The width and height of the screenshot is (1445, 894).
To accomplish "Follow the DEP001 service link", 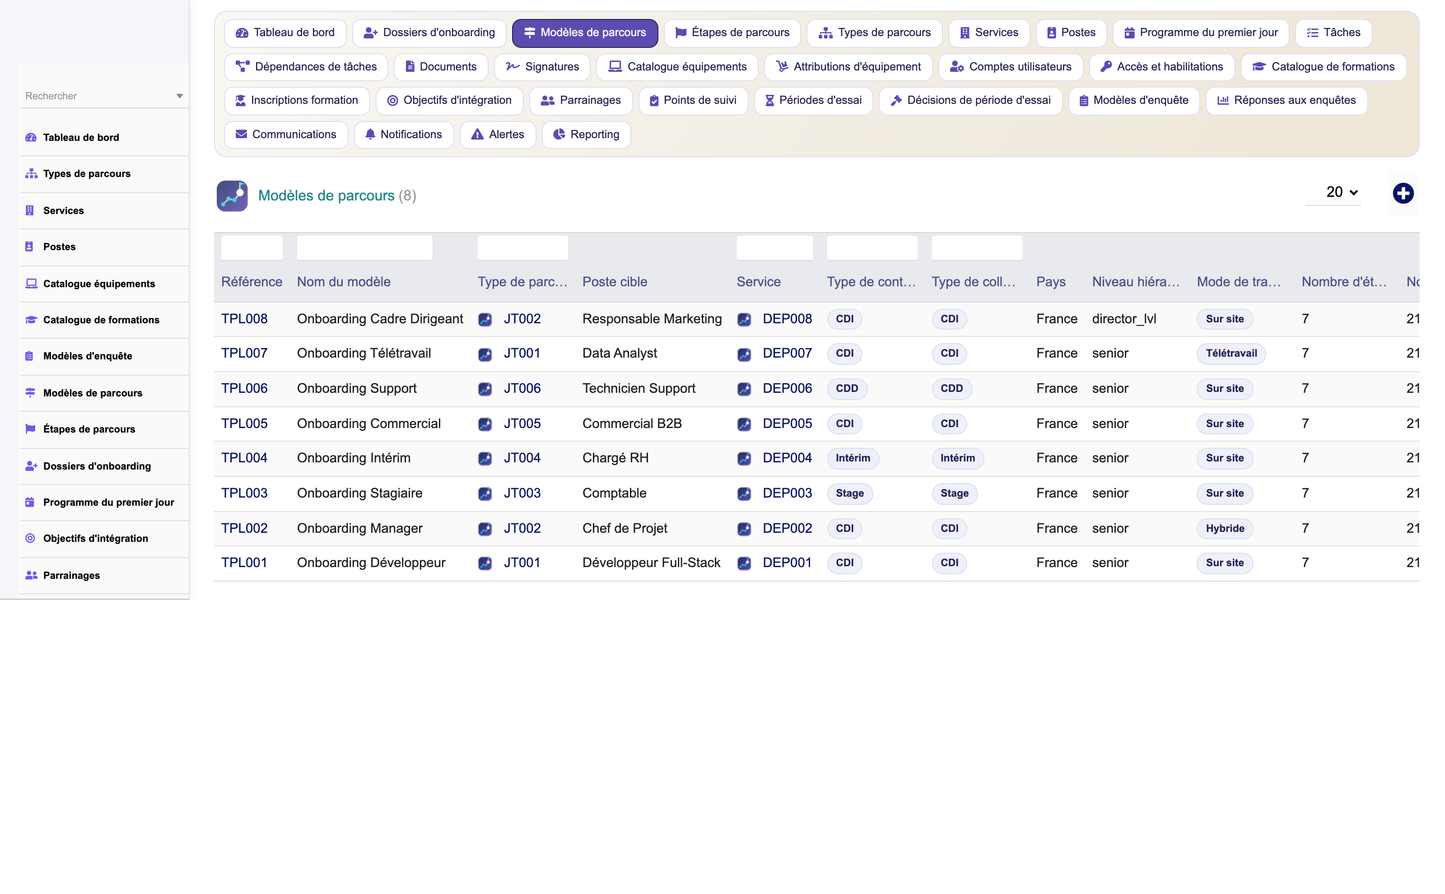I will 787,563.
